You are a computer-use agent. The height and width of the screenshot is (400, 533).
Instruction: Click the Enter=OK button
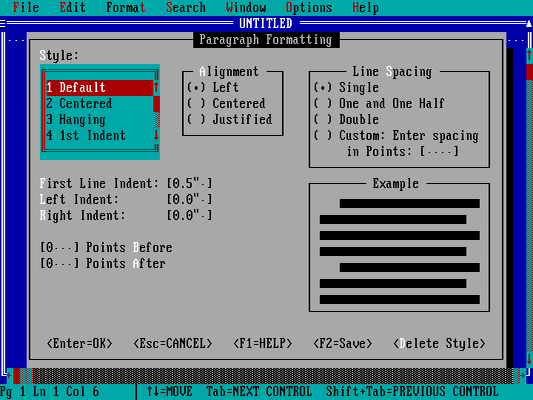pyautogui.click(x=80, y=343)
